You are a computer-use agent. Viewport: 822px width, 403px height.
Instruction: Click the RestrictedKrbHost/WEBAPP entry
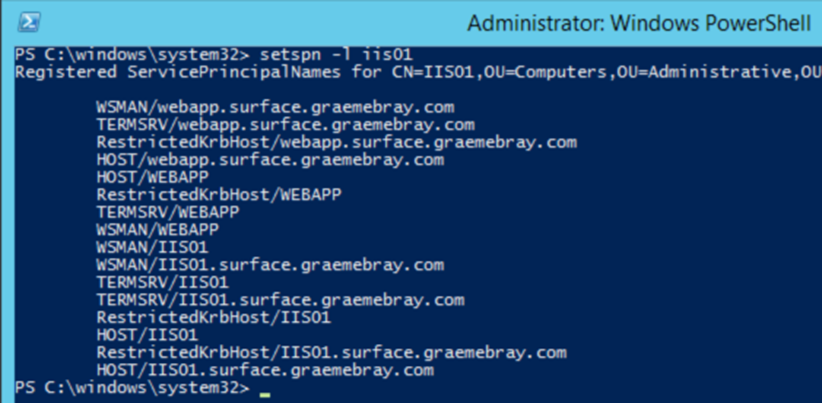click(x=219, y=194)
